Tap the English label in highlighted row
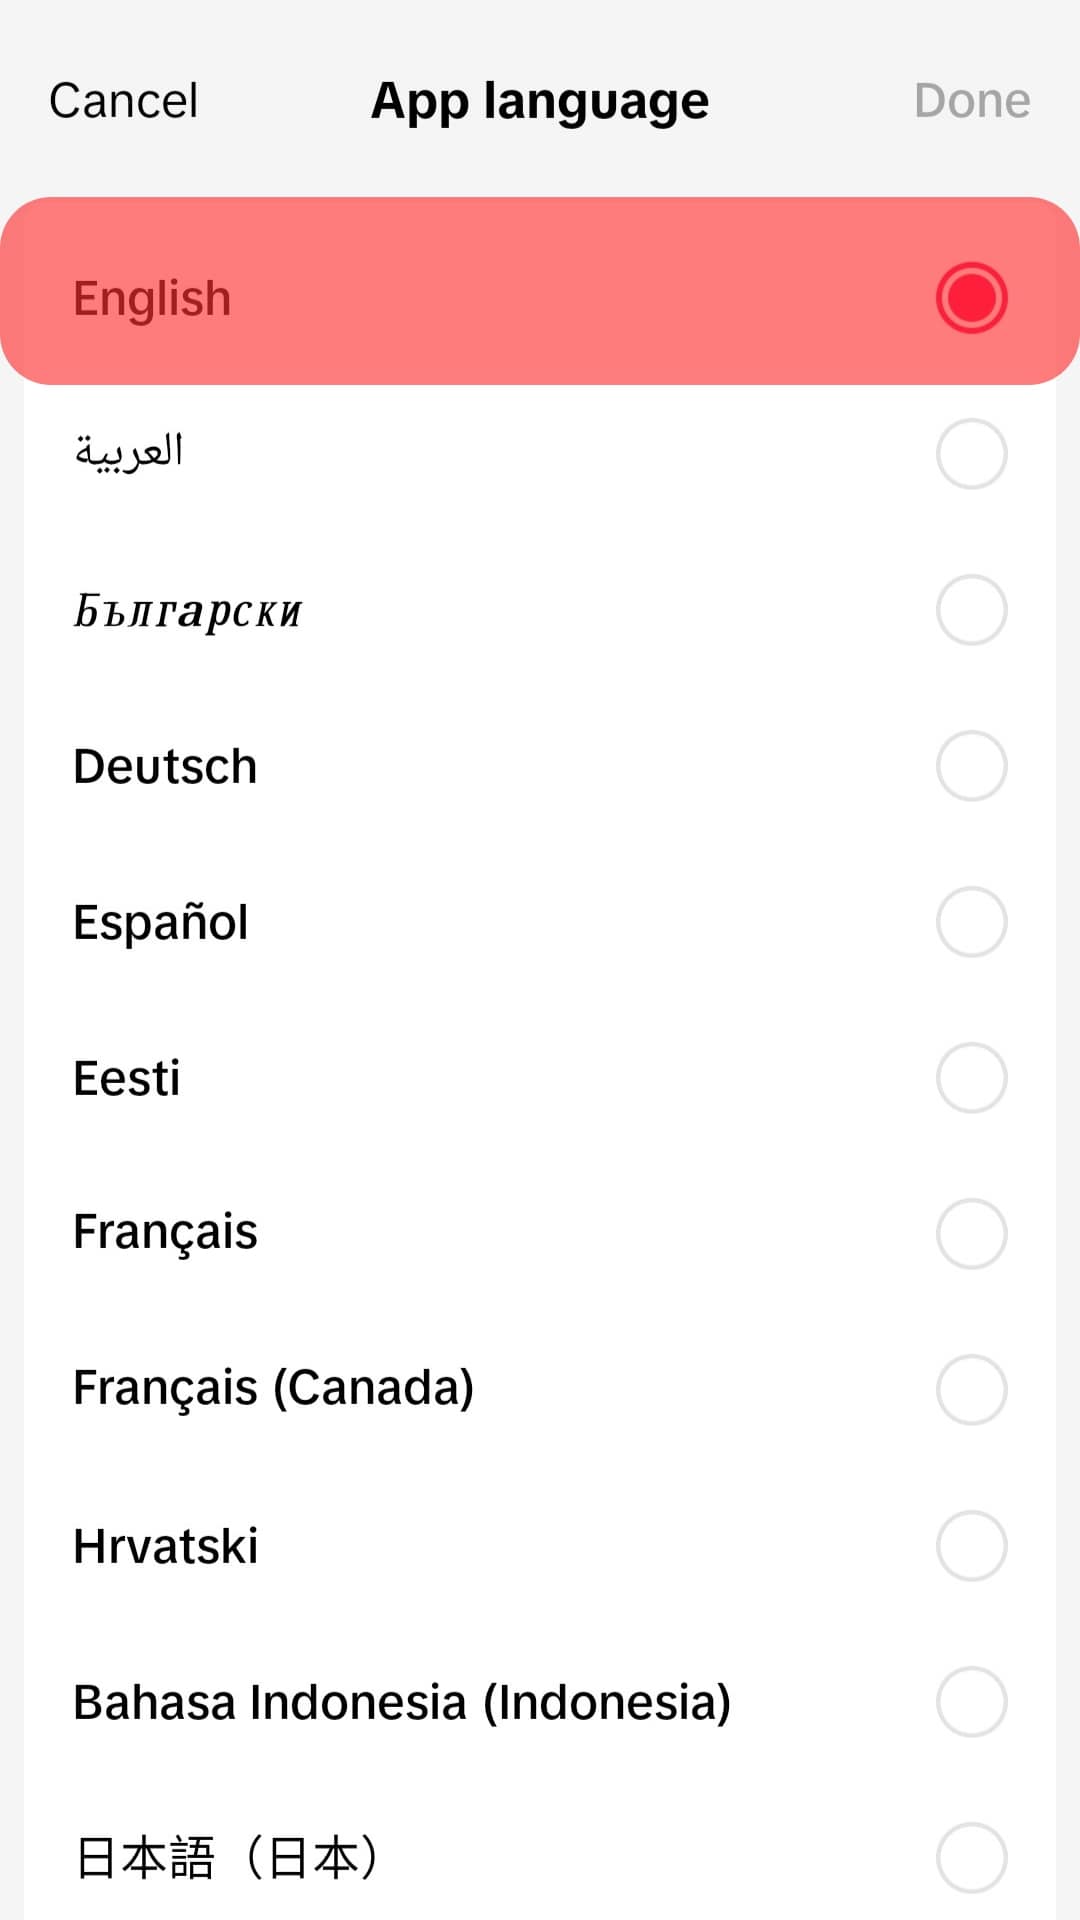1080x1920 pixels. point(152,298)
